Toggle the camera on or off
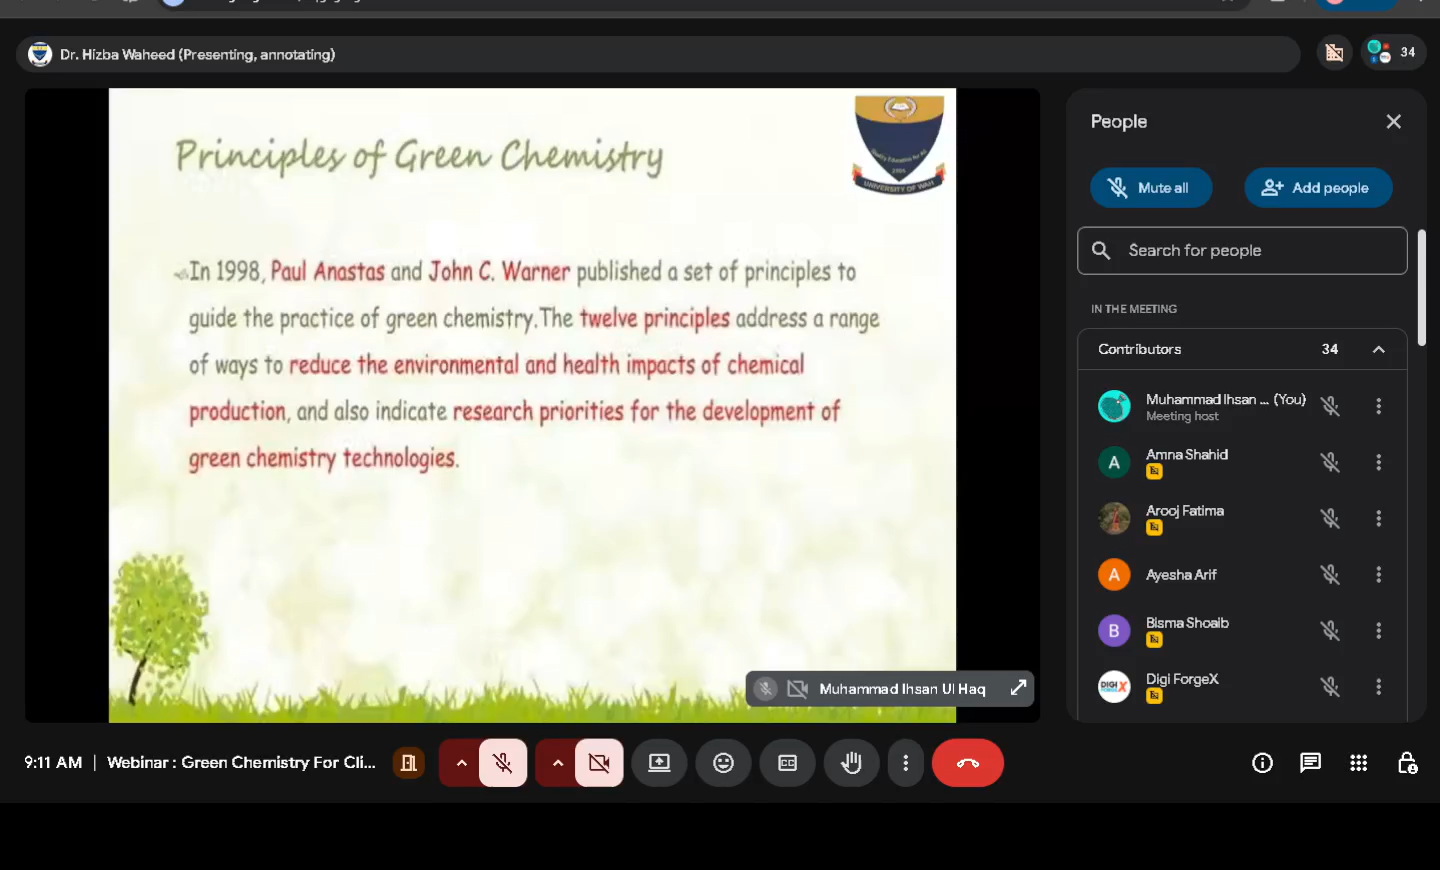 tap(599, 763)
